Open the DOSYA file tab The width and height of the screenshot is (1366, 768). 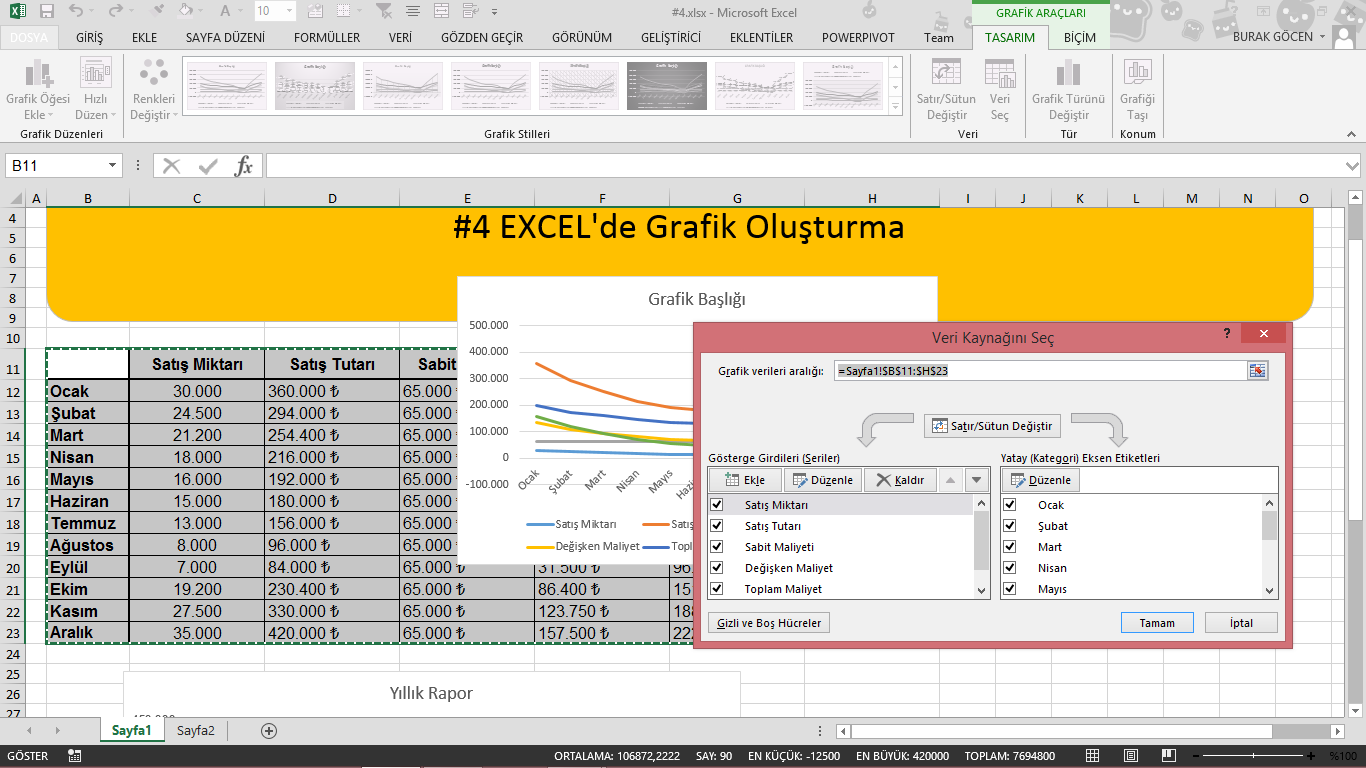[29, 38]
